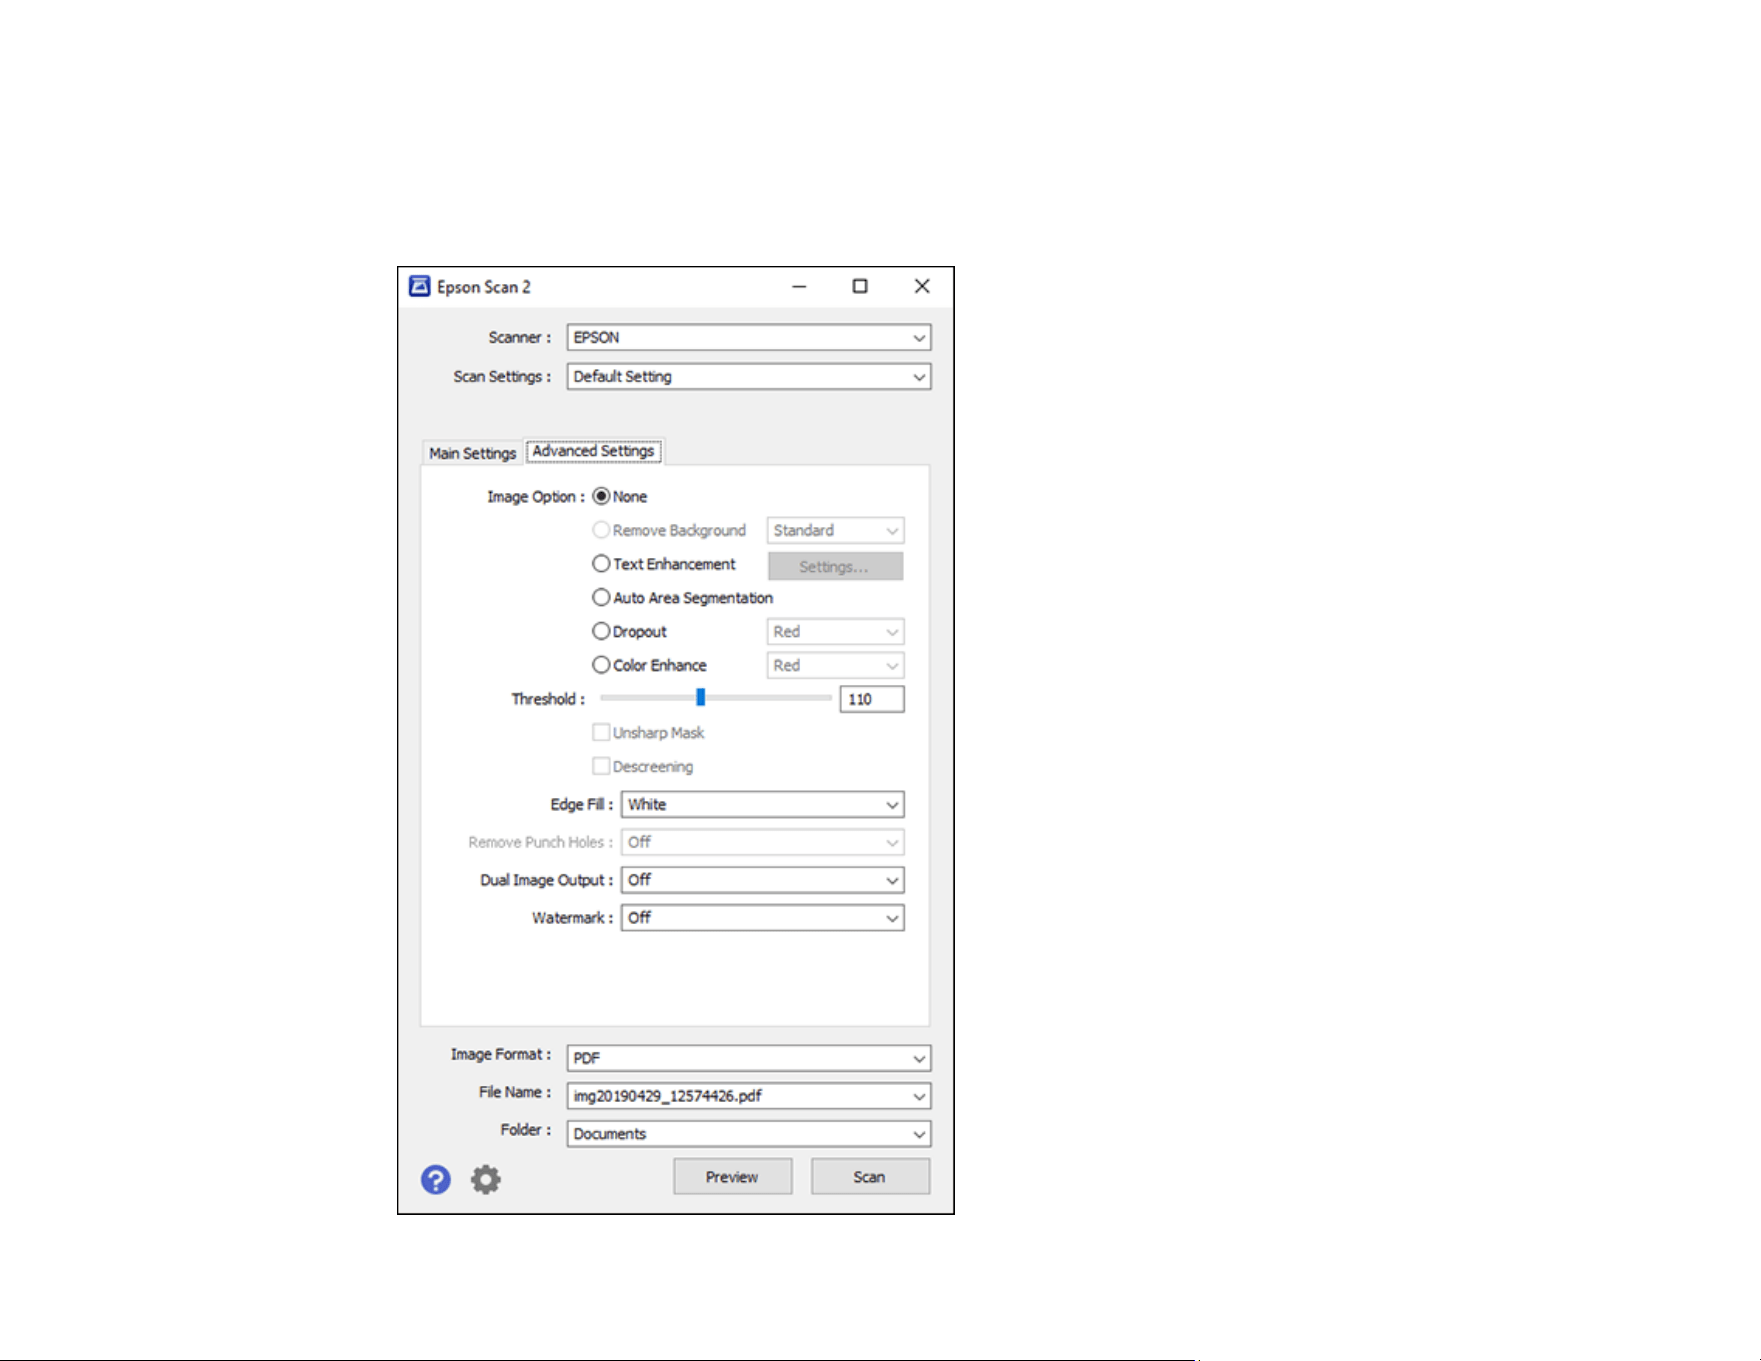Open the Remove Punch Holes dropdown
The width and height of the screenshot is (1761, 1361).
click(763, 843)
